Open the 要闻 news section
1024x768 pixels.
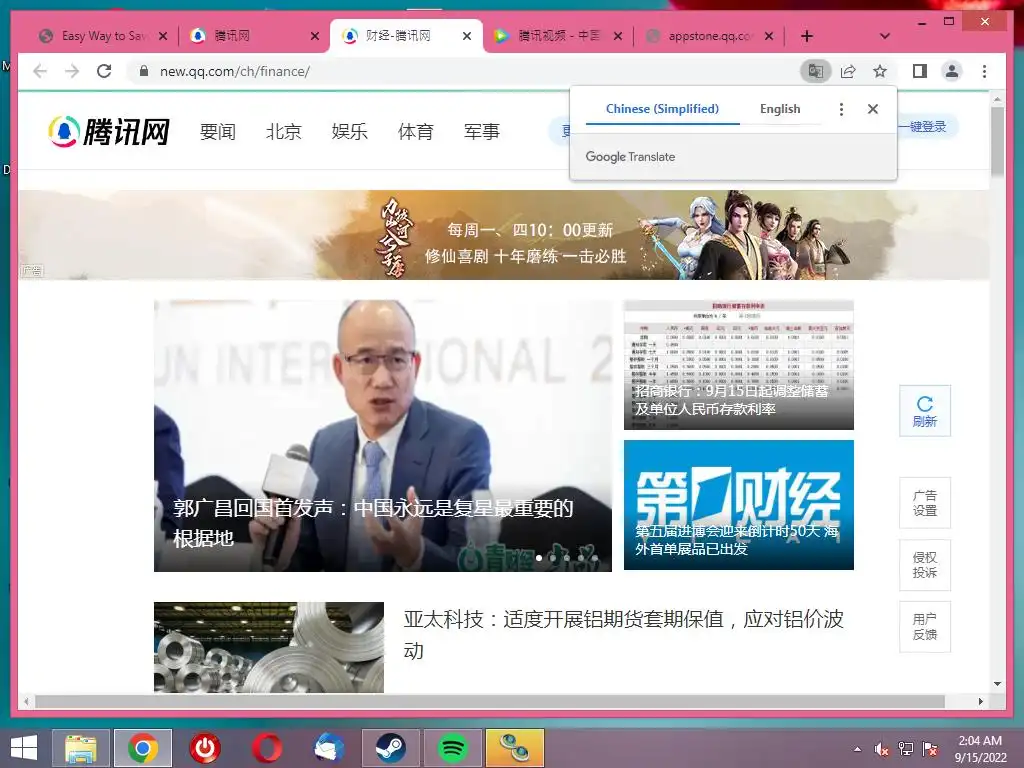[217, 131]
